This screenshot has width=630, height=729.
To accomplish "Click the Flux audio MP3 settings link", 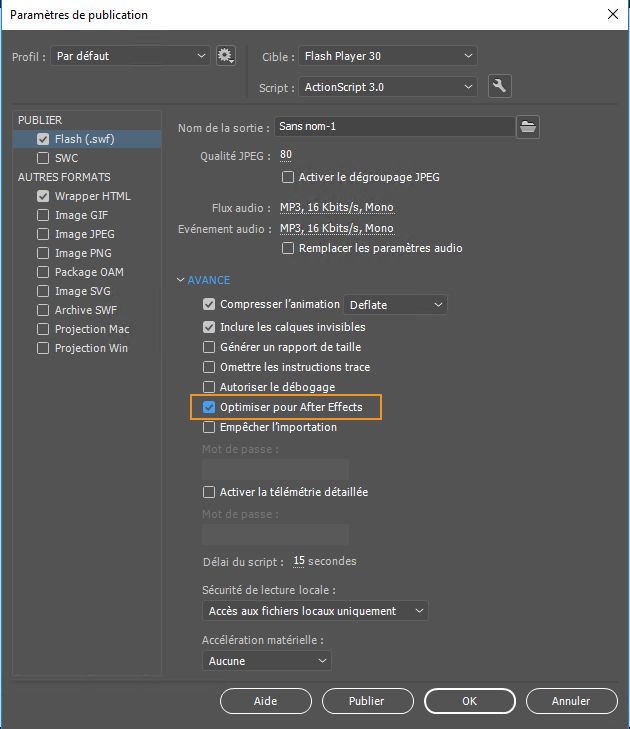I will point(336,208).
